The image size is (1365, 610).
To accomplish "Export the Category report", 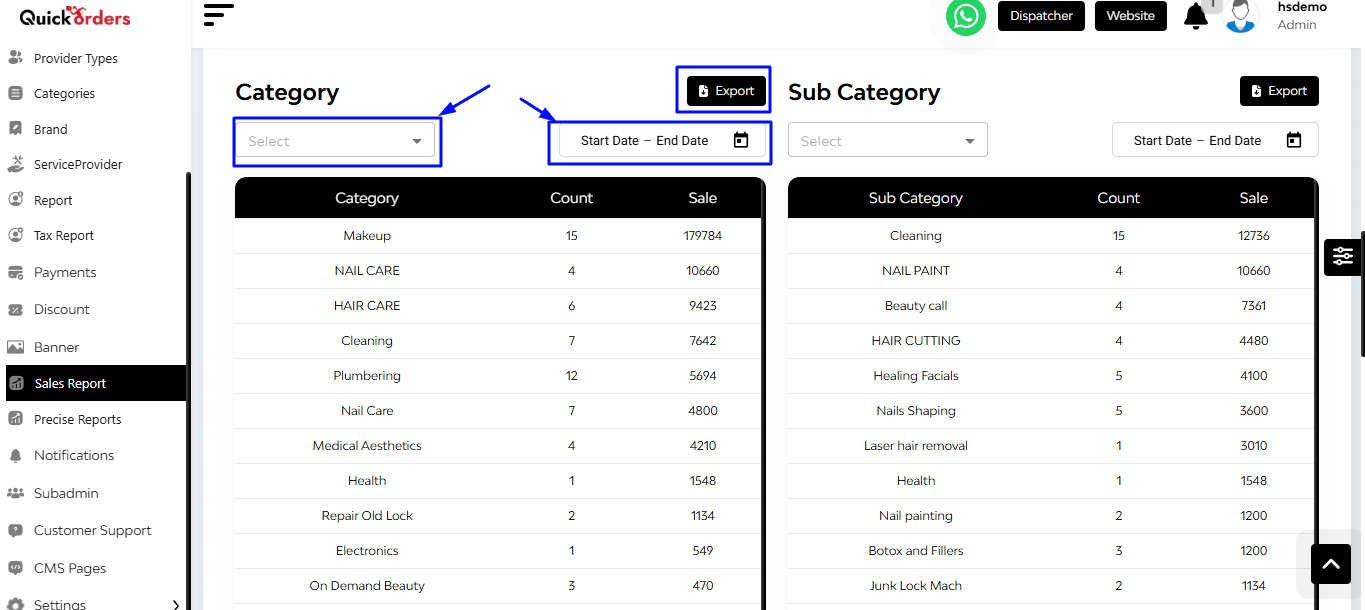I will click(726, 91).
